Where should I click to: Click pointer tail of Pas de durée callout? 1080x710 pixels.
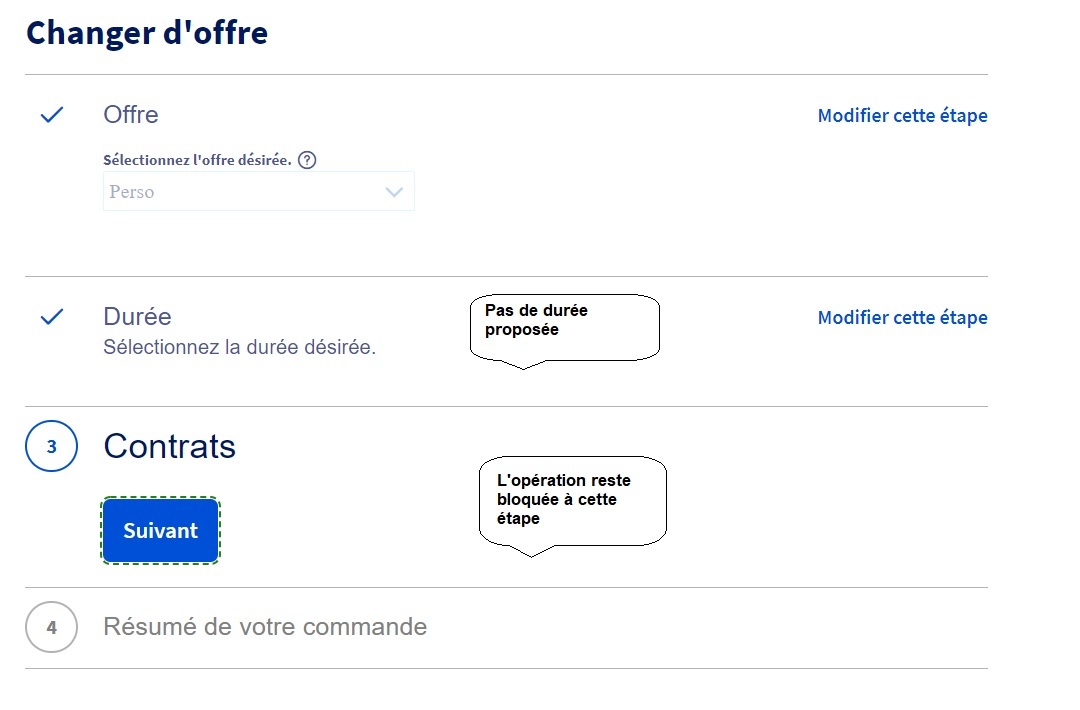523,364
